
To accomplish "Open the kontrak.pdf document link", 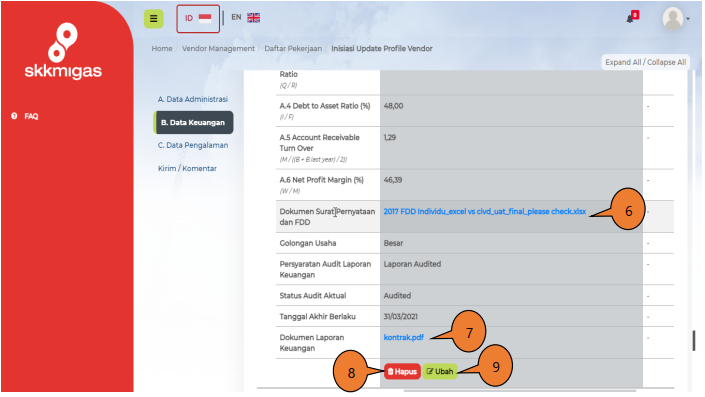I will (403, 338).
